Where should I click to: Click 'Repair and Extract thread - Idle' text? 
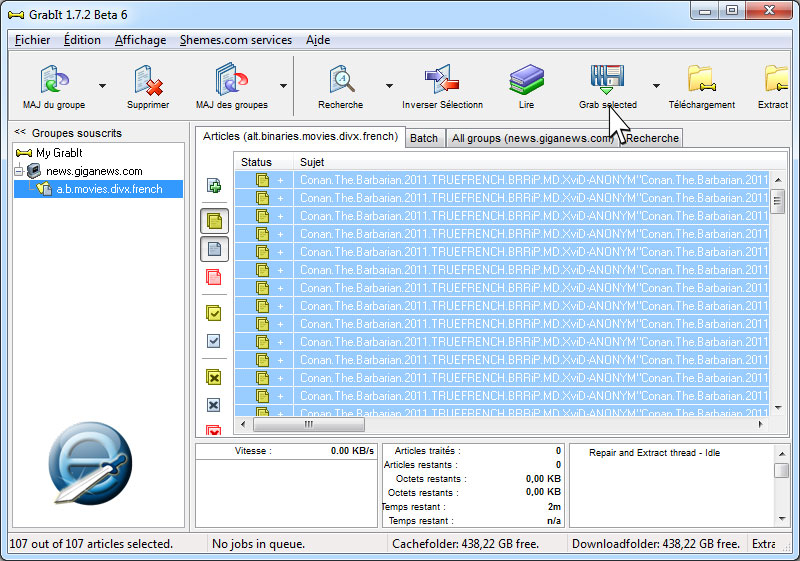click(x=654, y=453)
